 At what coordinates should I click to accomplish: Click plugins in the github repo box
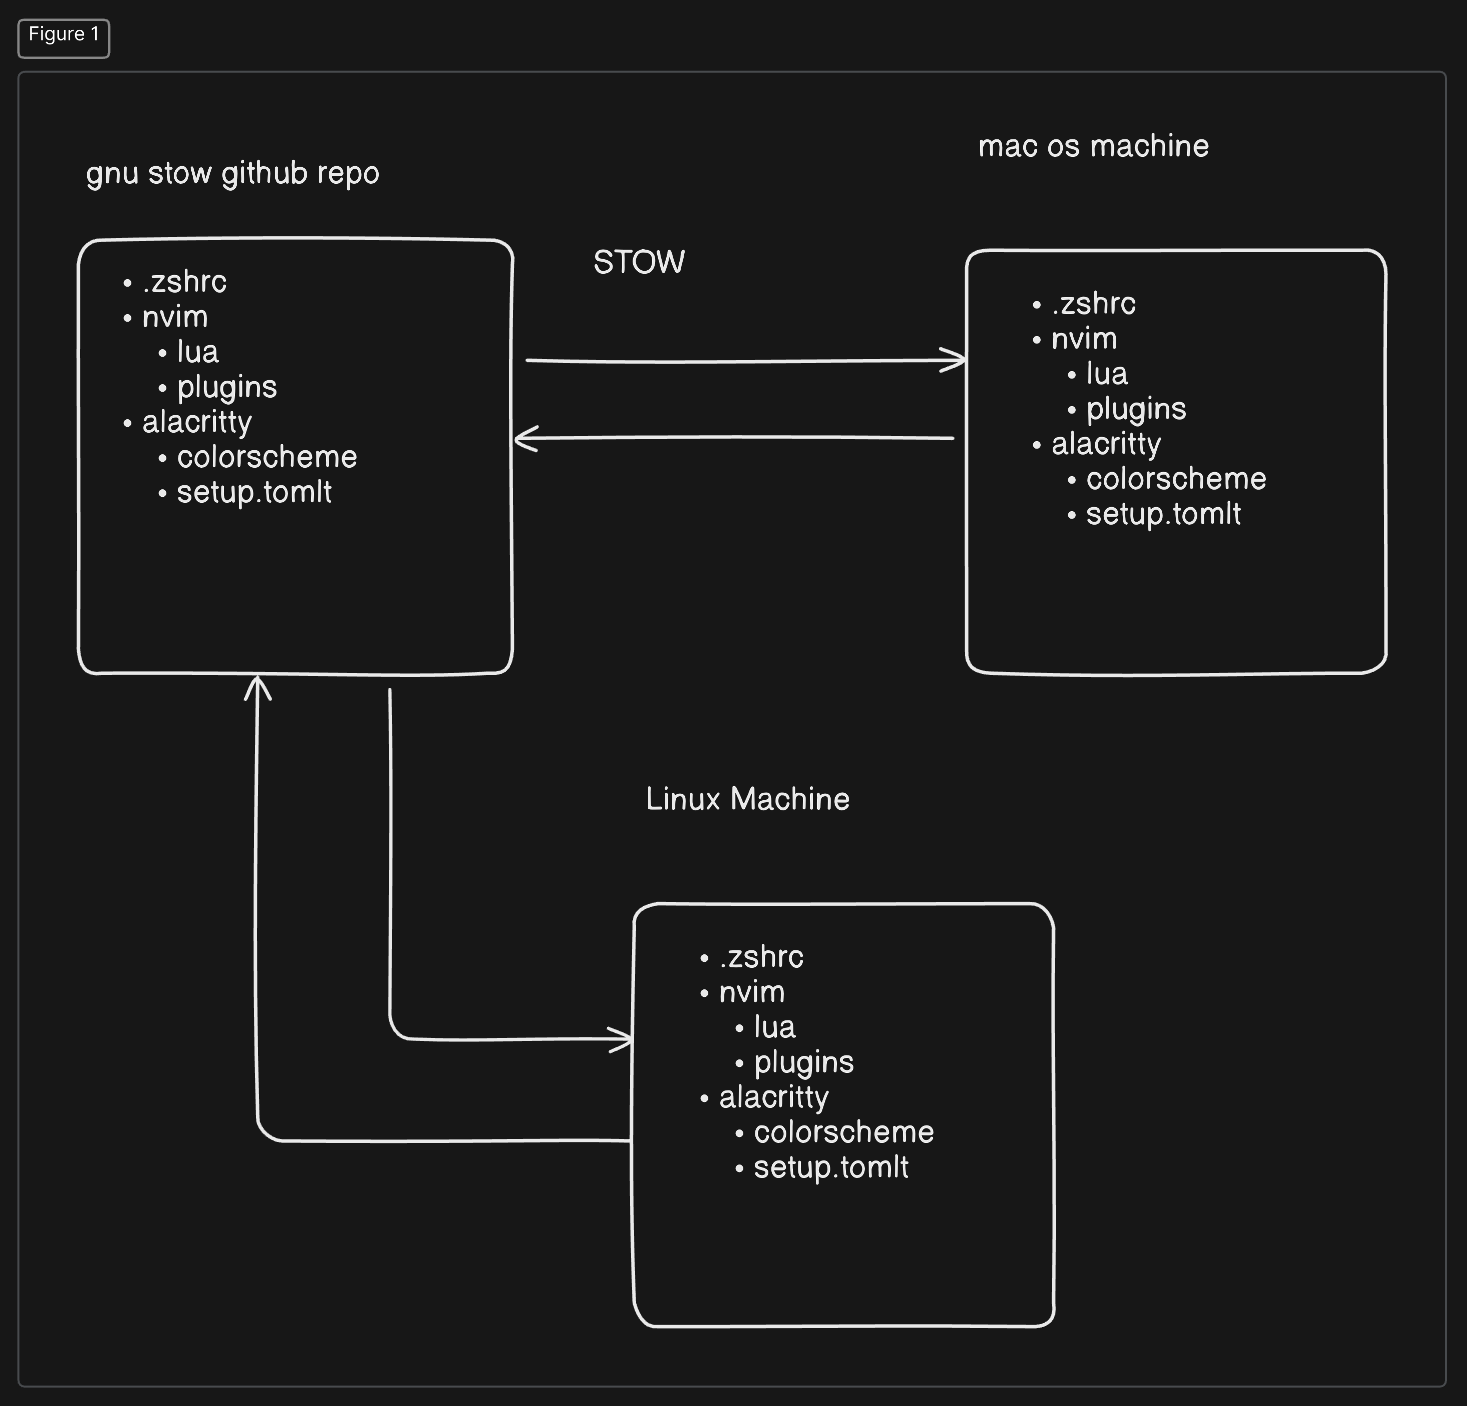227,388
